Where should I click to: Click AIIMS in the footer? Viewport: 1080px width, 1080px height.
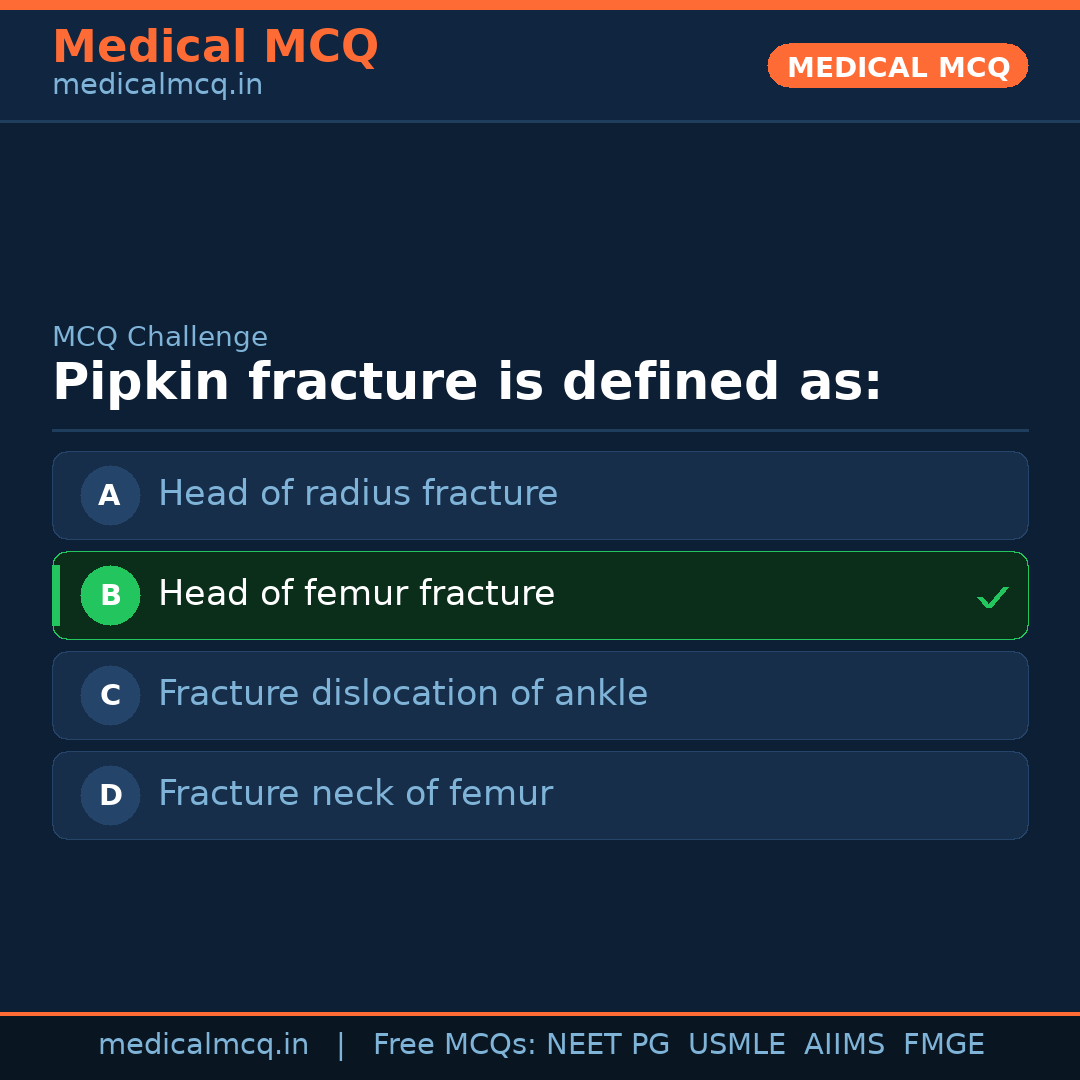point(844,1045)
